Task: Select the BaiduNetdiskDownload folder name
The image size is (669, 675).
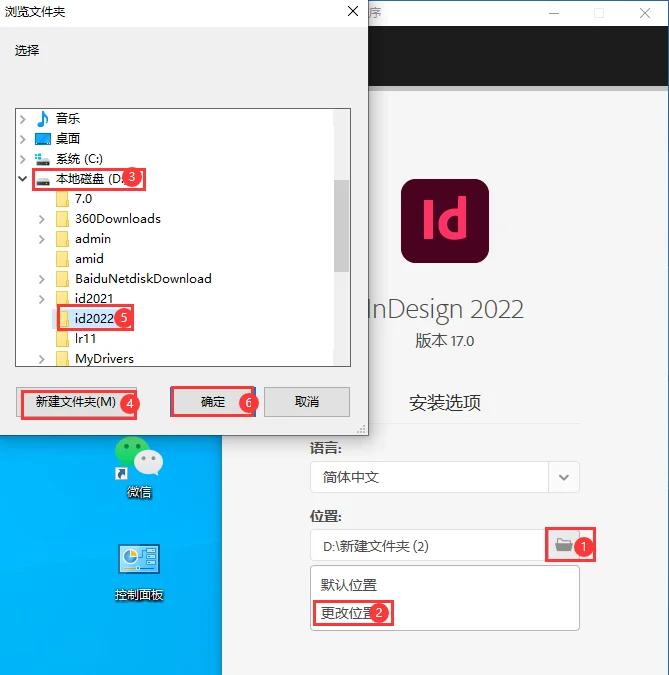Action: pyautogui.click(x=143, y=279)
